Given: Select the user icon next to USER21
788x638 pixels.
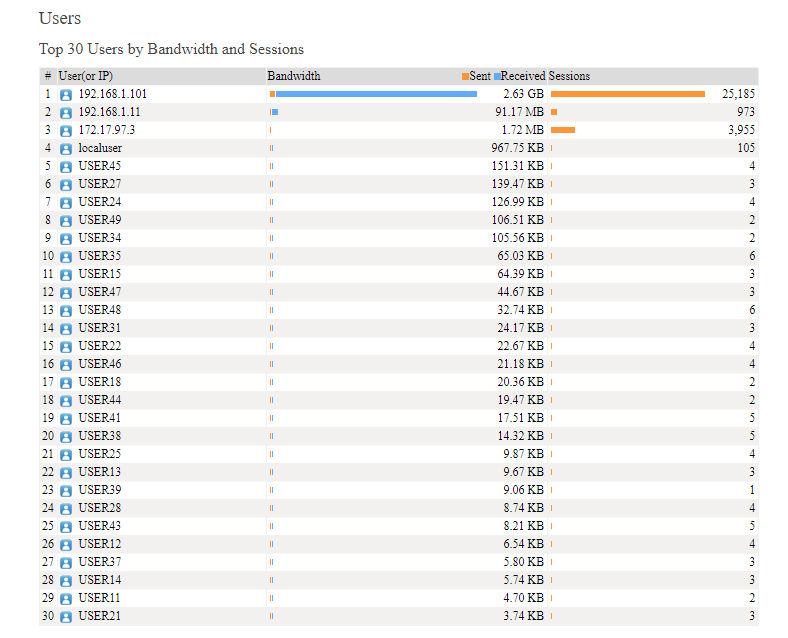Looking at the screenshot, I should (66, 617).
